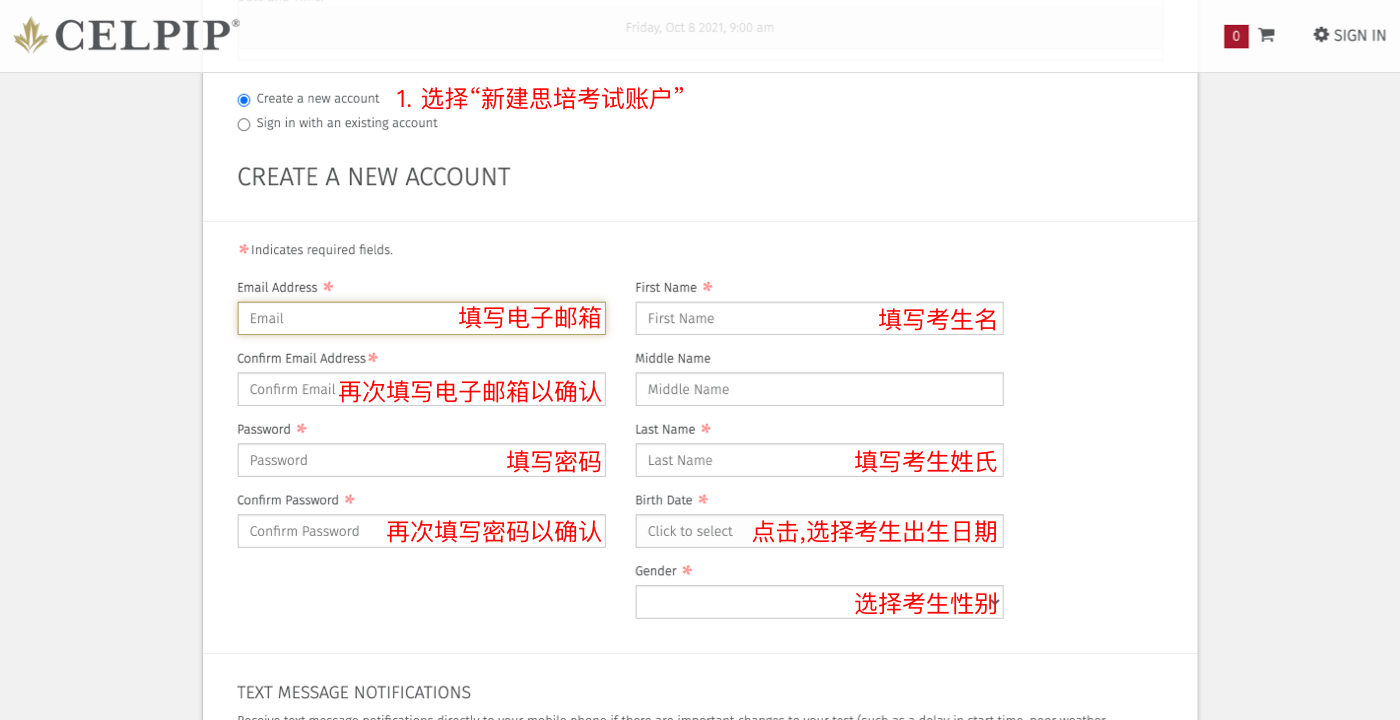Click the 'Friday, Oct 8 2021' date field
Image resolution: width=1400 pixels, height=720 pixels.
(x=700, y=28)
